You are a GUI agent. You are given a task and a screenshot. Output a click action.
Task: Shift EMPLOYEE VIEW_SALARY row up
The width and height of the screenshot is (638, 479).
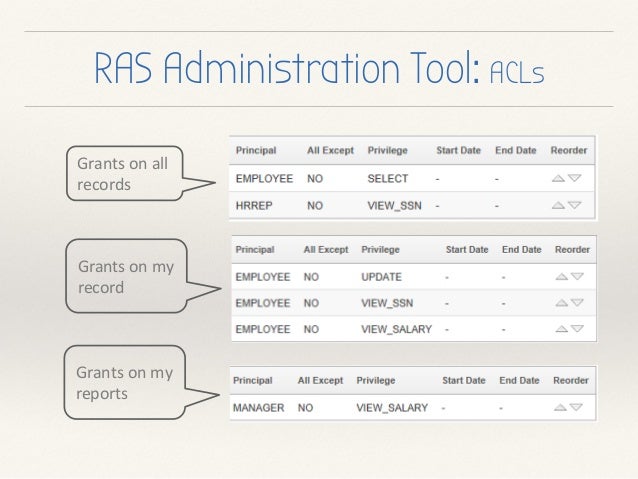pos(562,329)
